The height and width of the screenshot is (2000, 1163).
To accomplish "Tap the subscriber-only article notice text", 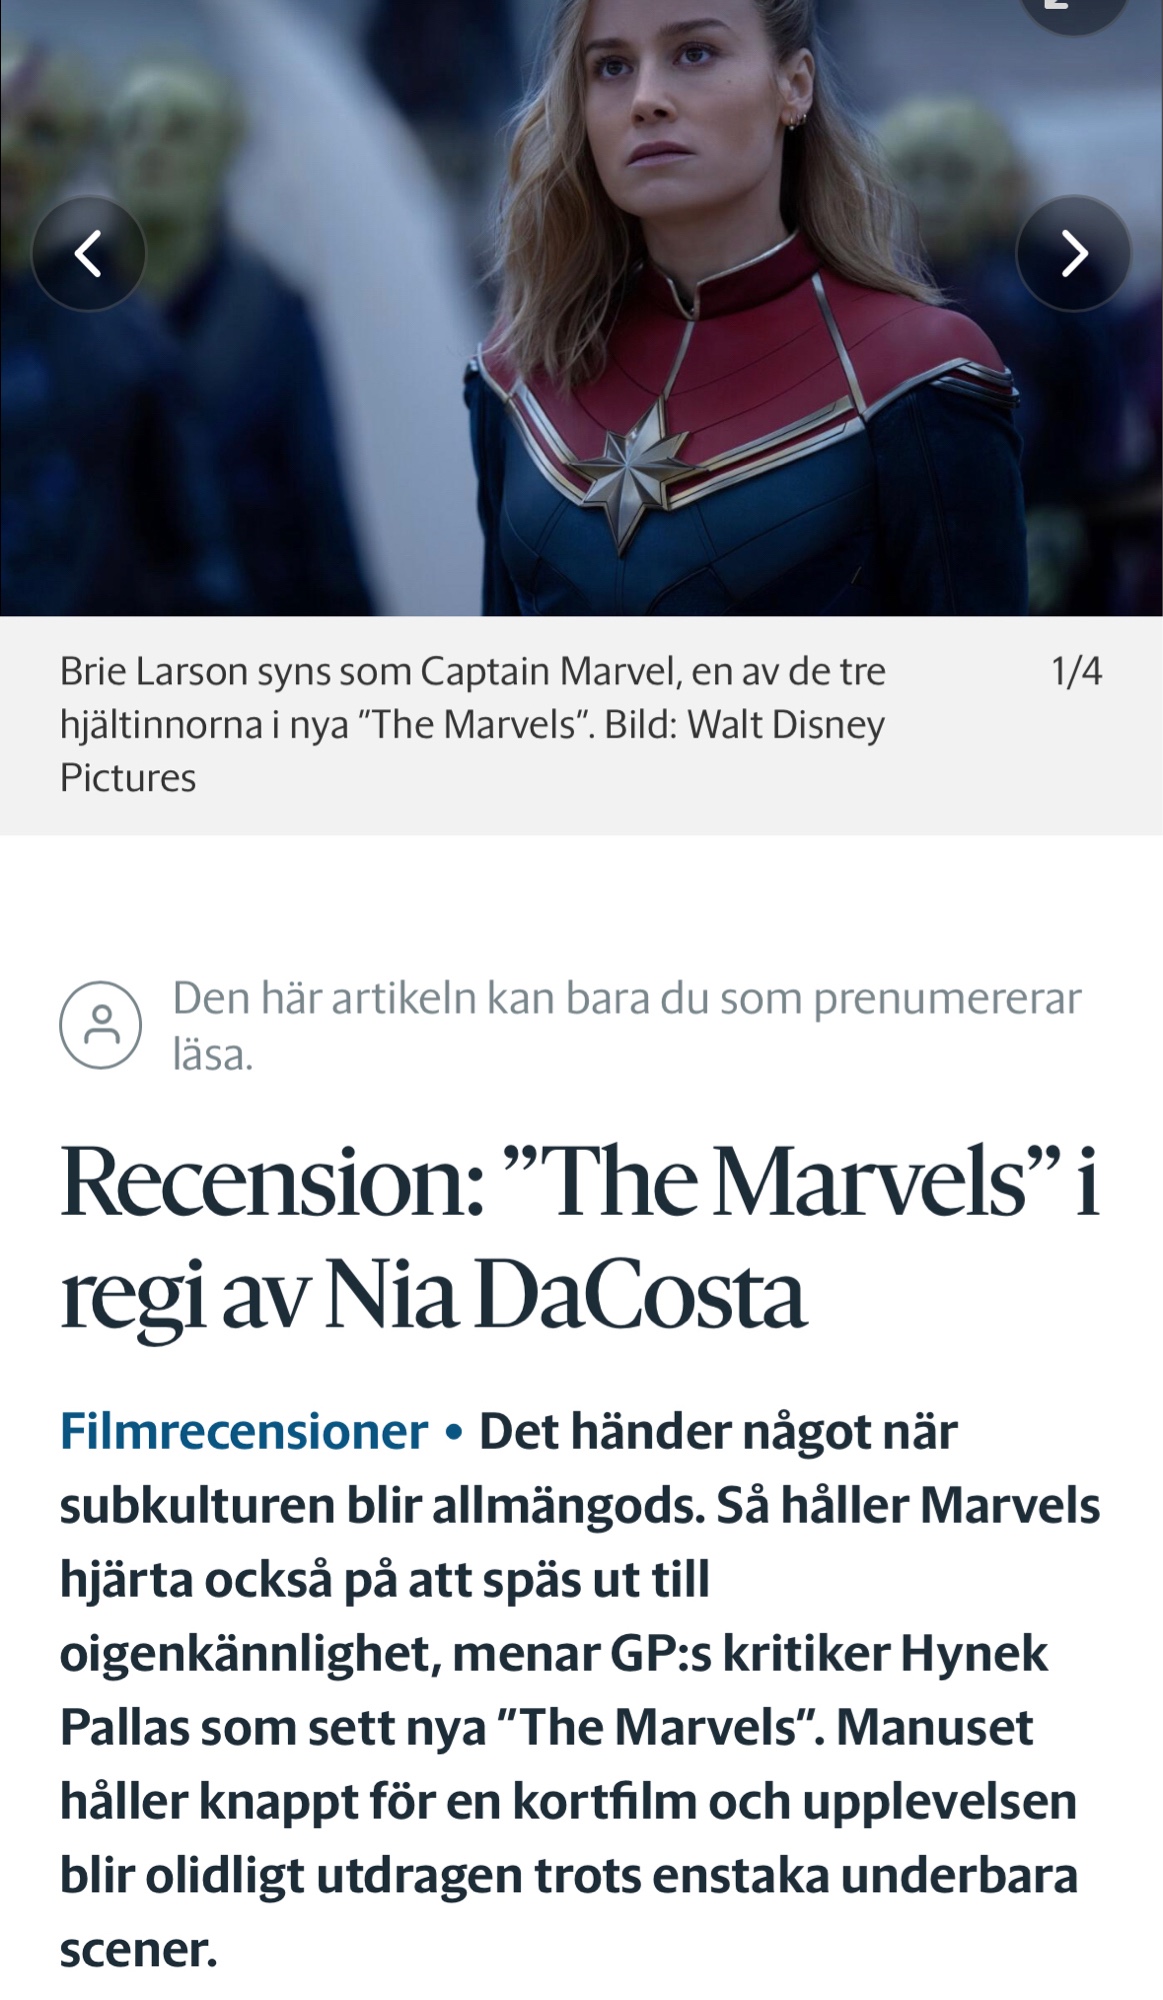I will coord(627,1026).
